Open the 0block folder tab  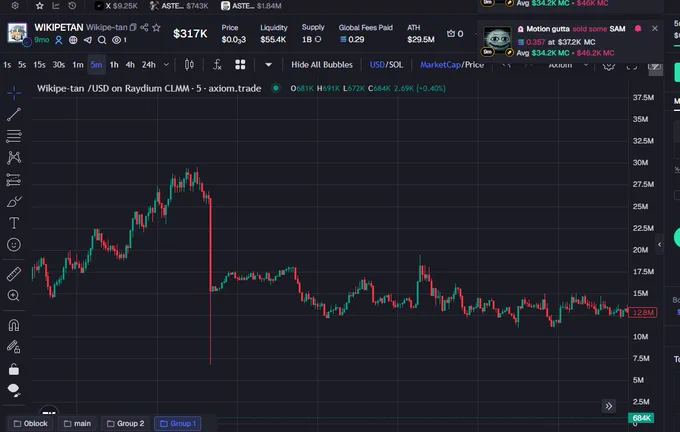click(x=30, y=423)
